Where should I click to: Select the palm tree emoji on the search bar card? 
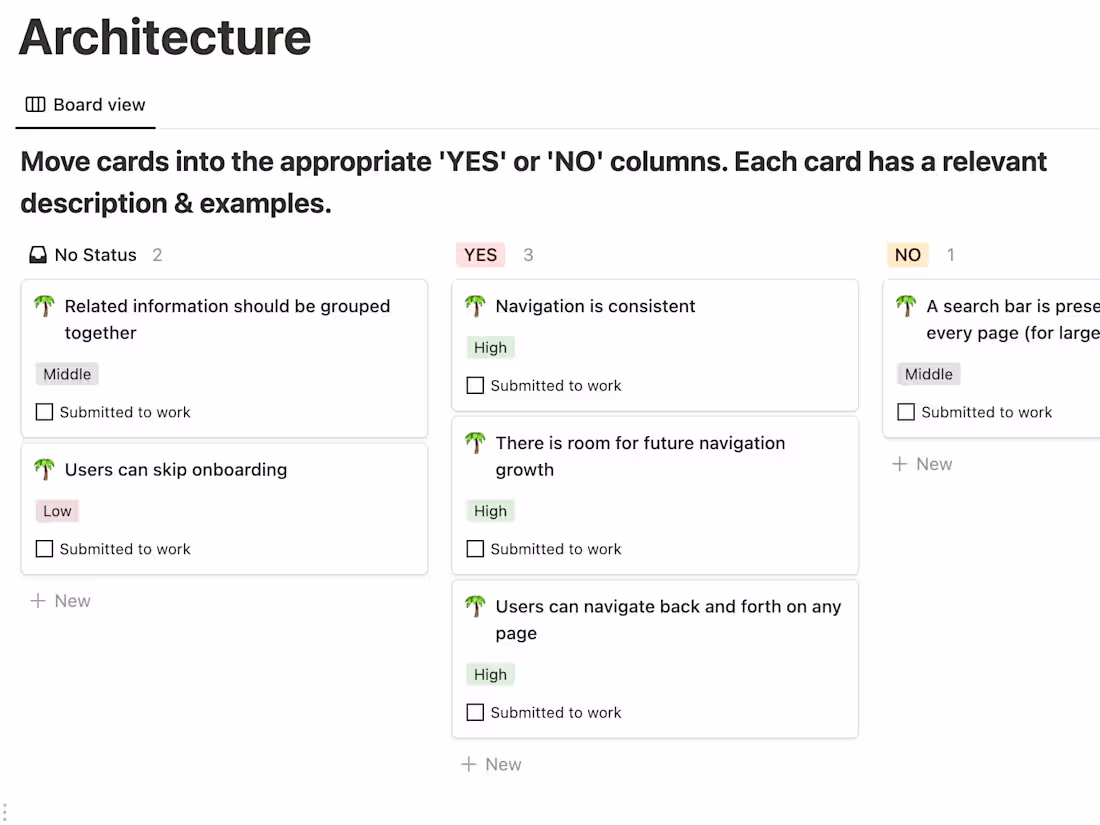906,306
